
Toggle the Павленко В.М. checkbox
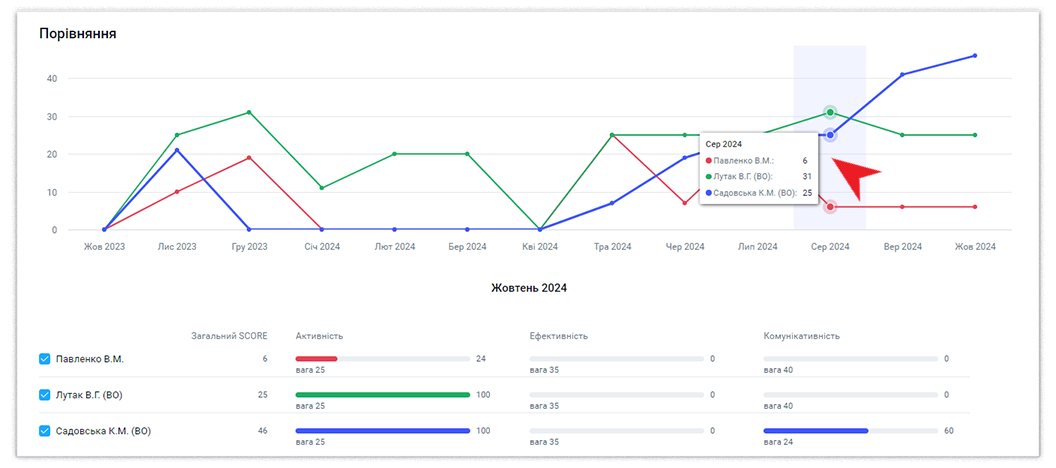(44, 358)
